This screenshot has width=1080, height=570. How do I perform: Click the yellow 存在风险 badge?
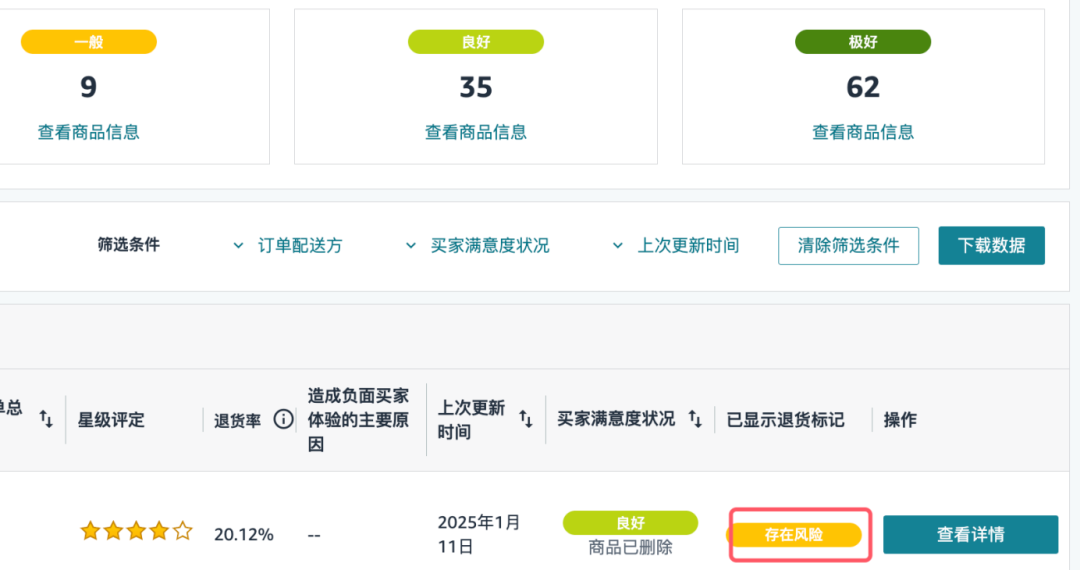click(794, 535)
